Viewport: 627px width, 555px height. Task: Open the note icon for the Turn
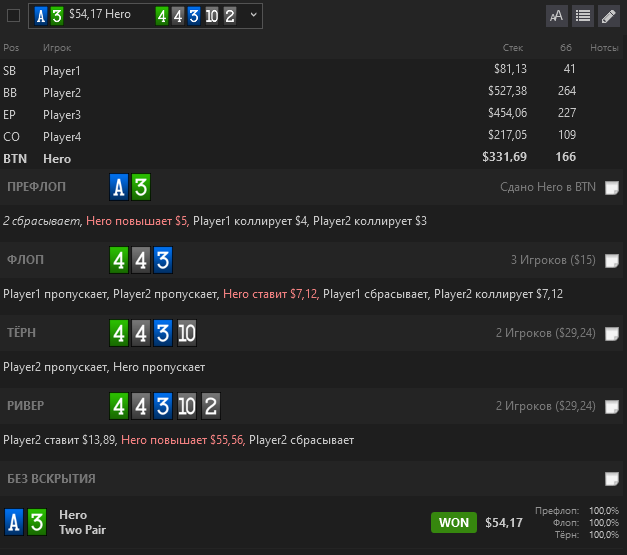(x=612, y=333)
